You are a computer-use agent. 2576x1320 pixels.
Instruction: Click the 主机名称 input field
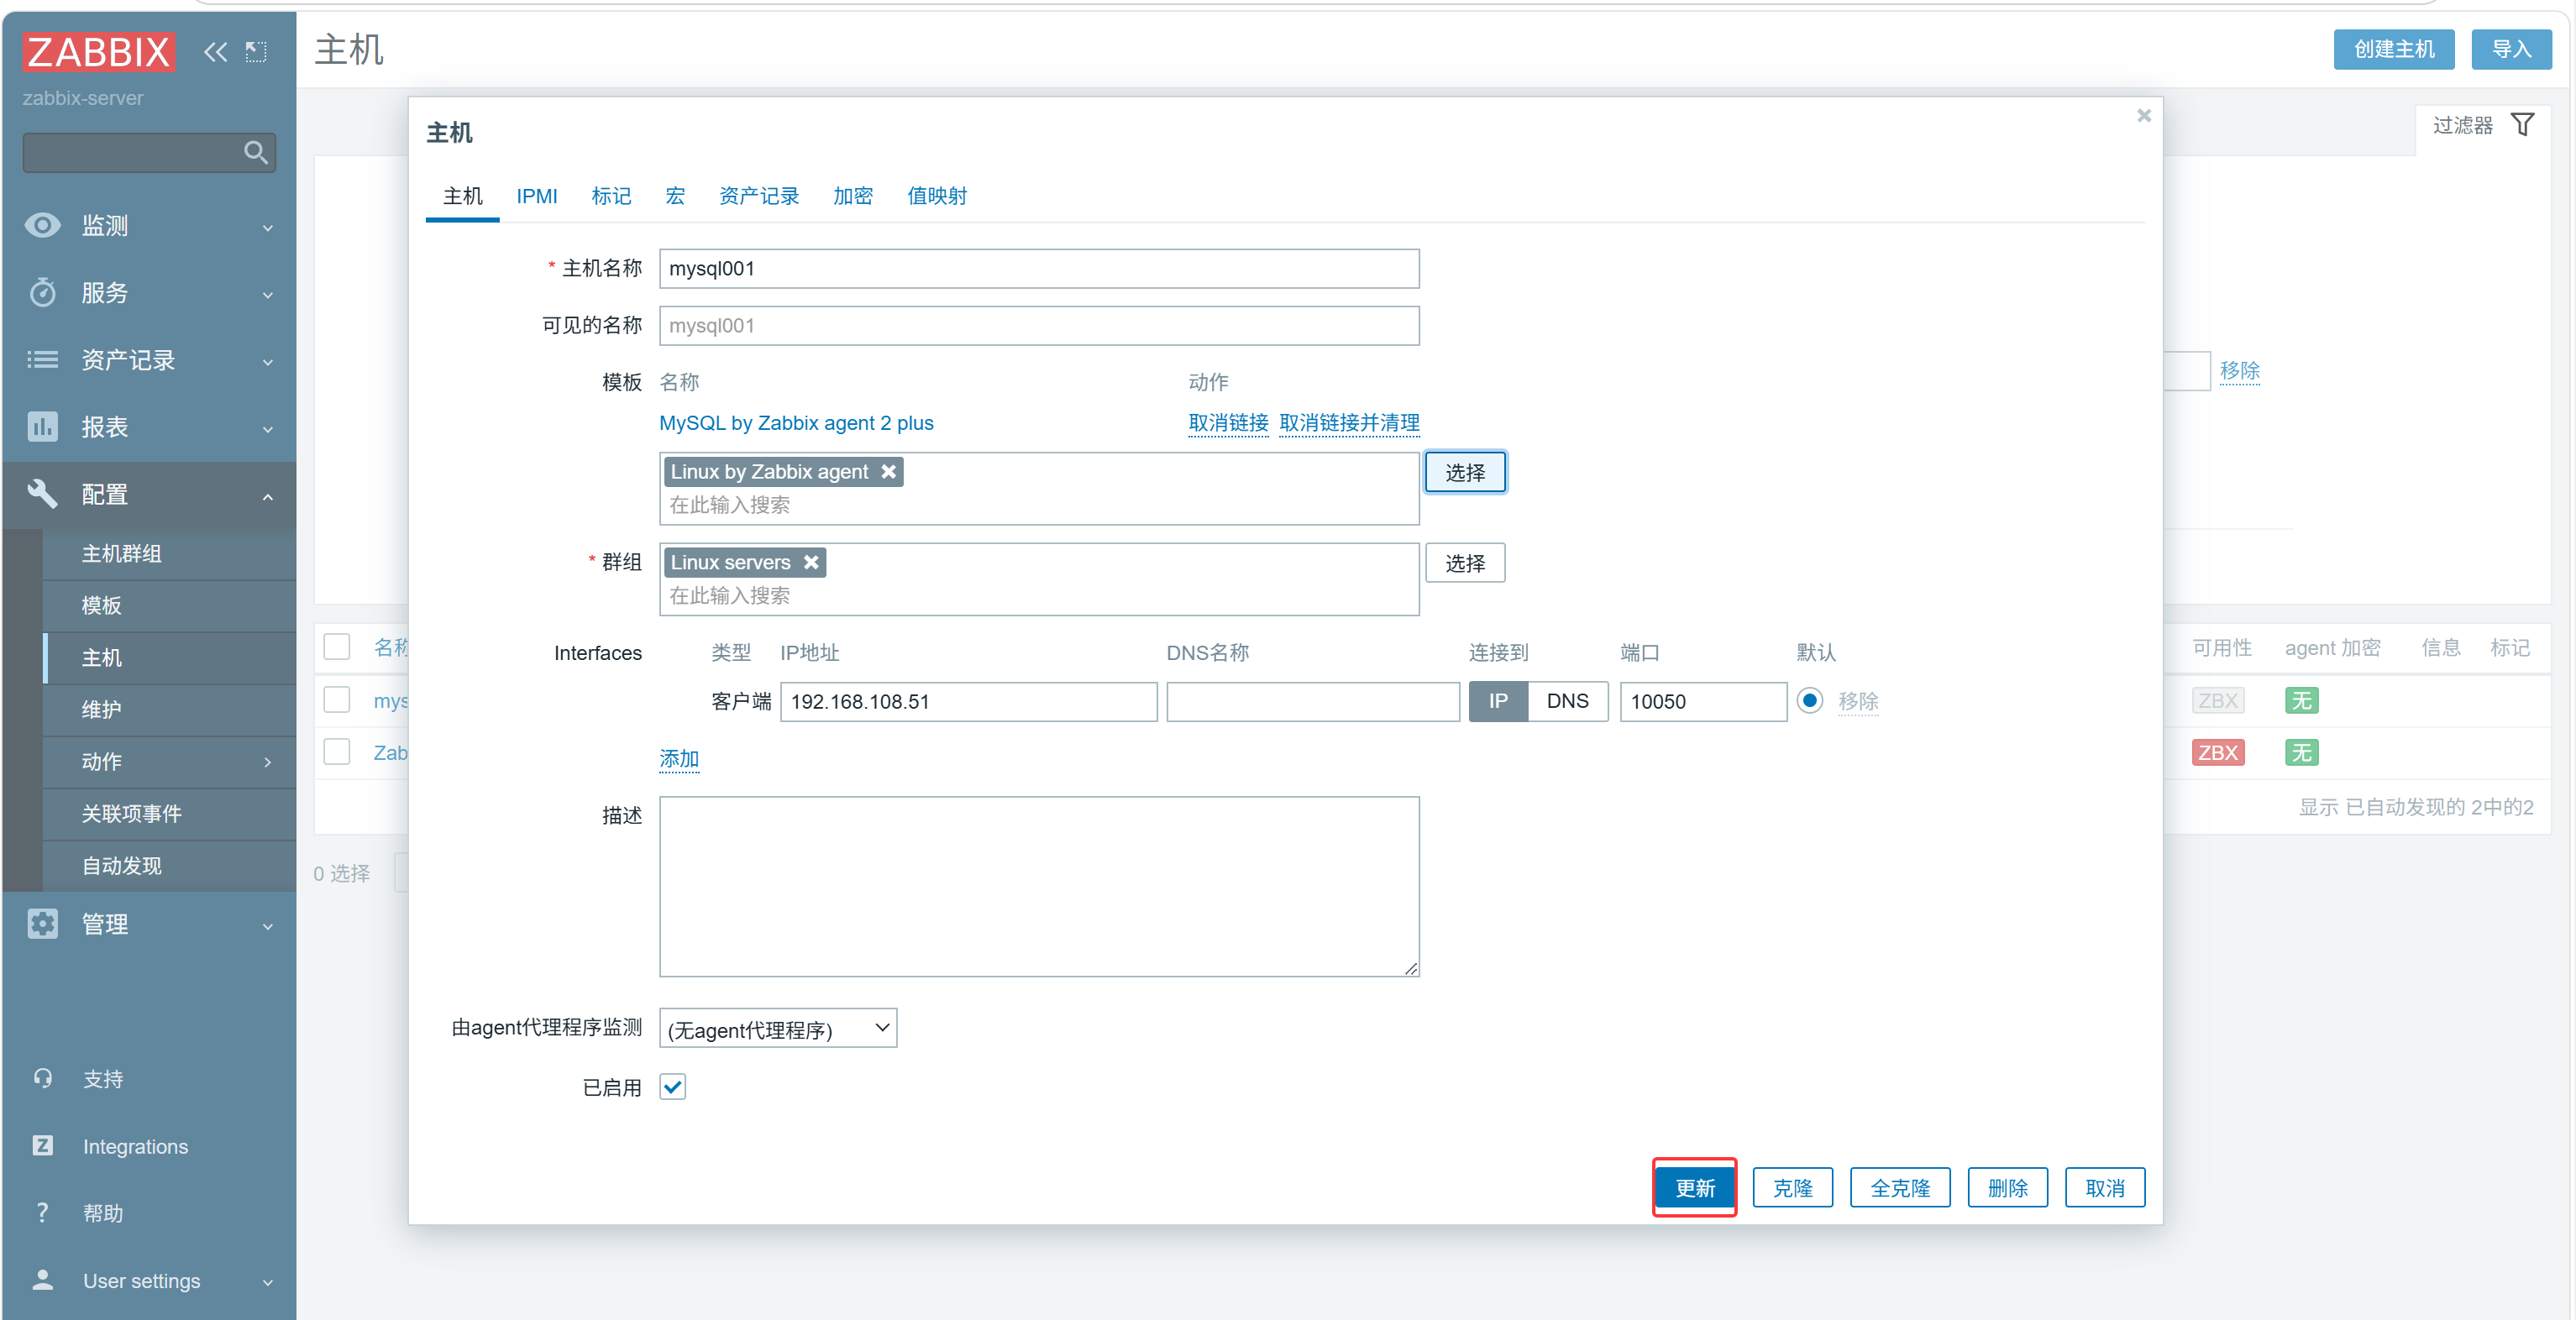1039,268
